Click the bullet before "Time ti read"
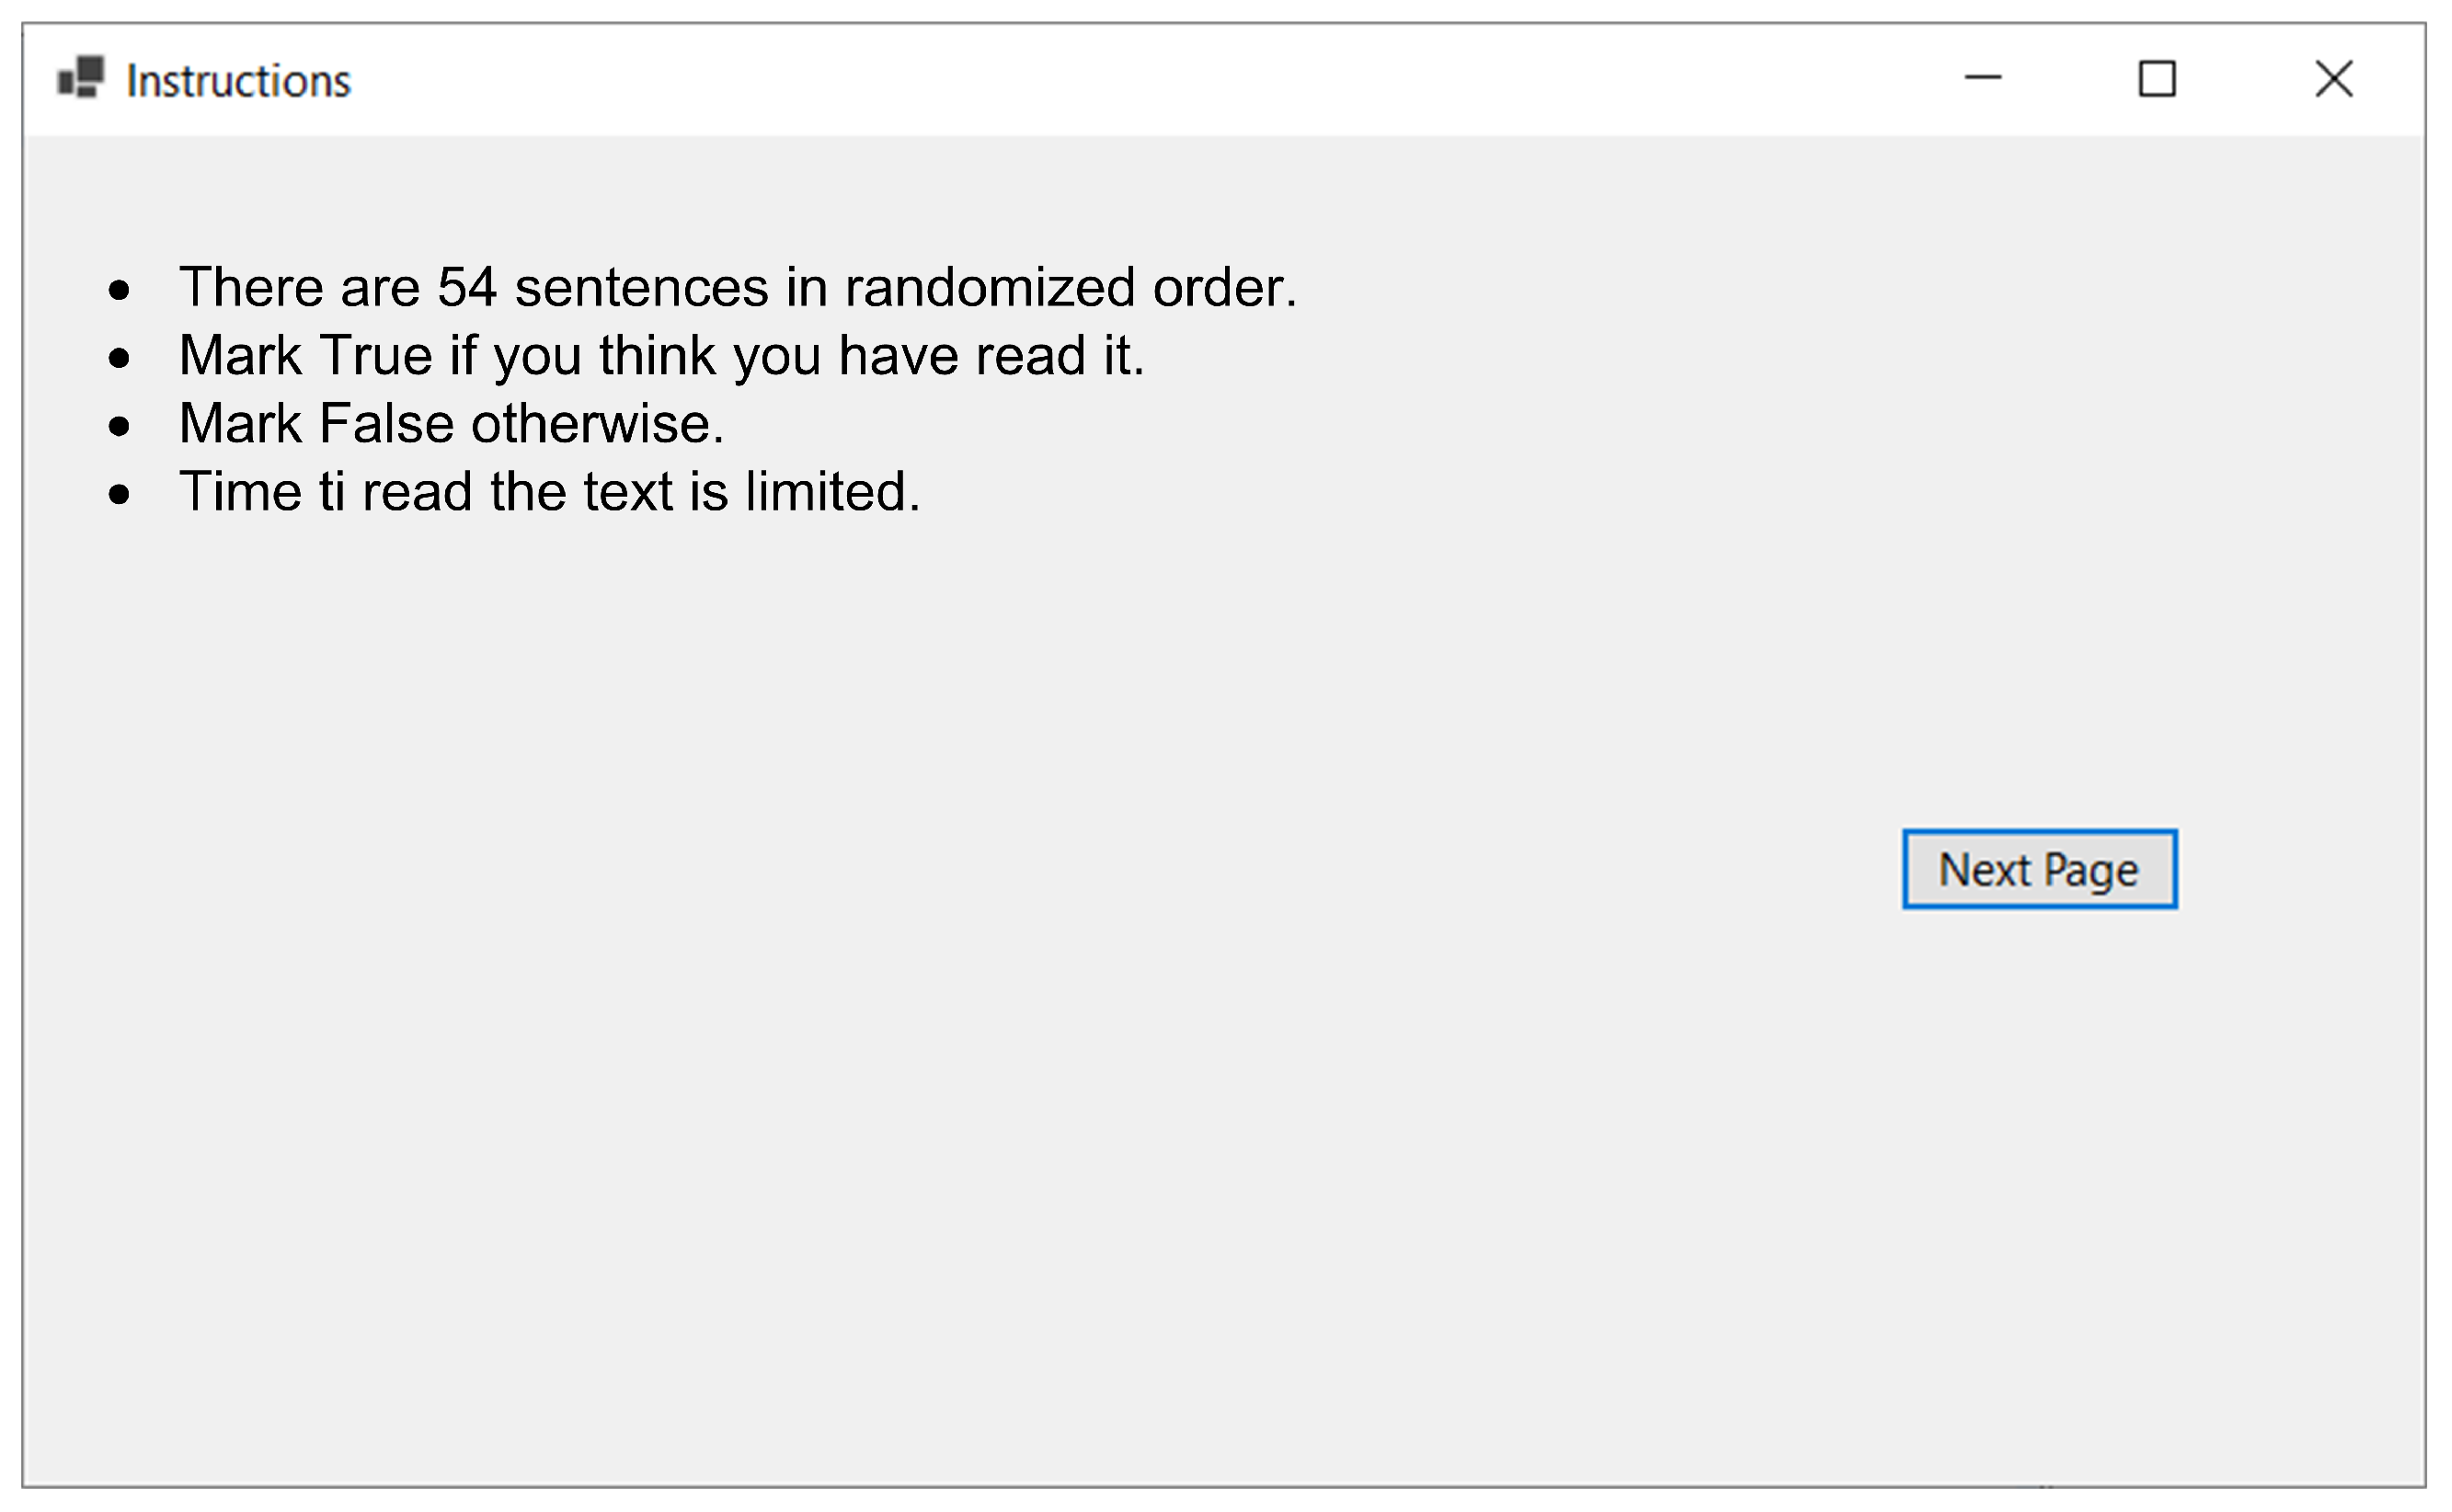2452x1512 pixels. click(119, 493)
